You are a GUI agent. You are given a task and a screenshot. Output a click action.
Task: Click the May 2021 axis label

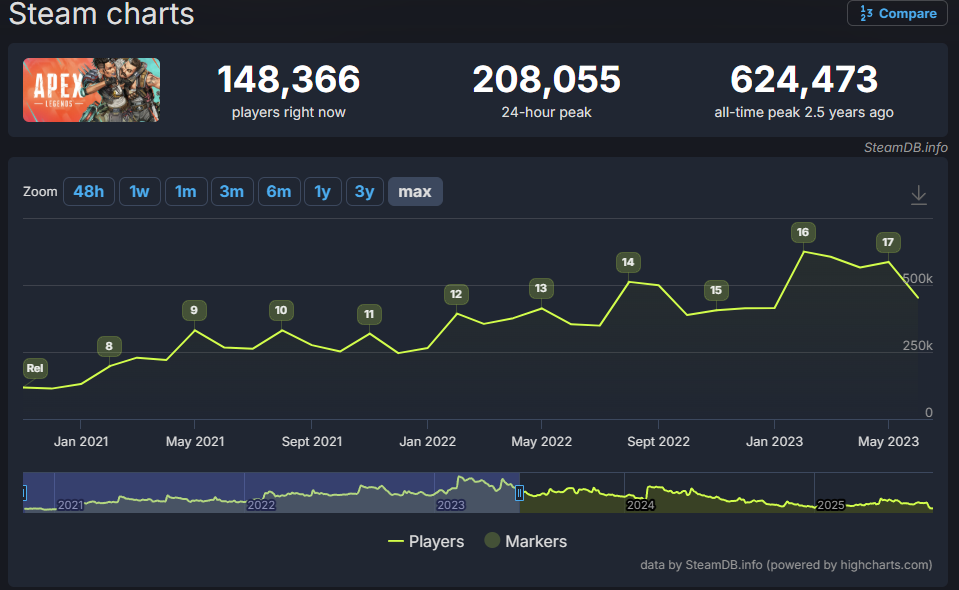(195, 441)
